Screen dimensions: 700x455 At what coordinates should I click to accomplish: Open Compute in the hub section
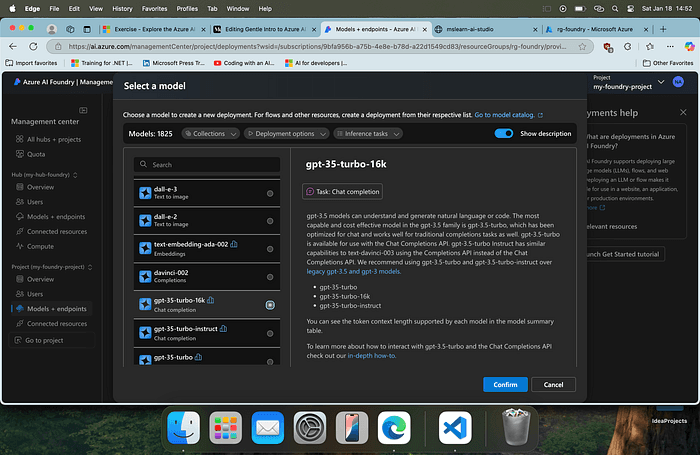point(35,246)
